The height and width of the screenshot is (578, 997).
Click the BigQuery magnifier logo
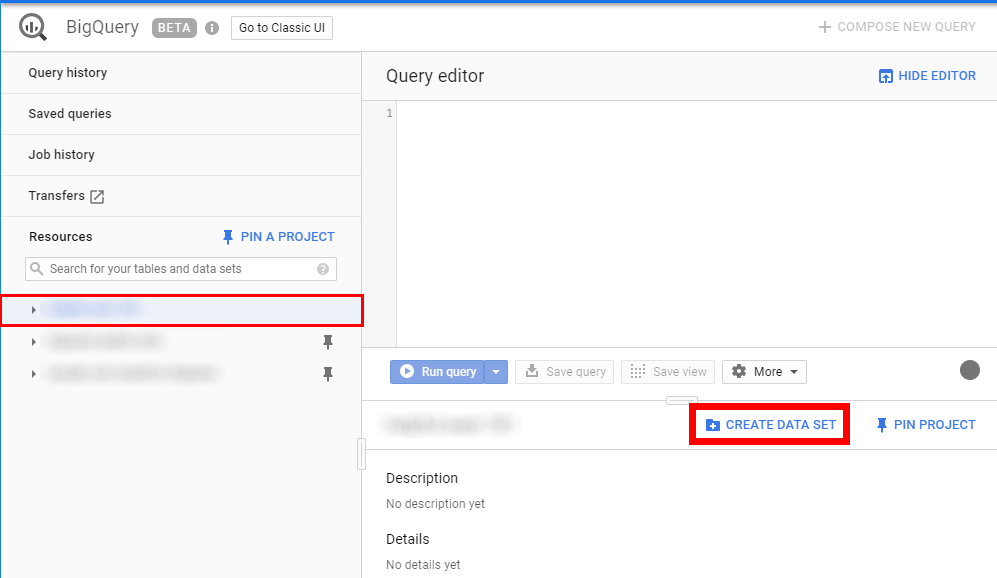[33, 27]
